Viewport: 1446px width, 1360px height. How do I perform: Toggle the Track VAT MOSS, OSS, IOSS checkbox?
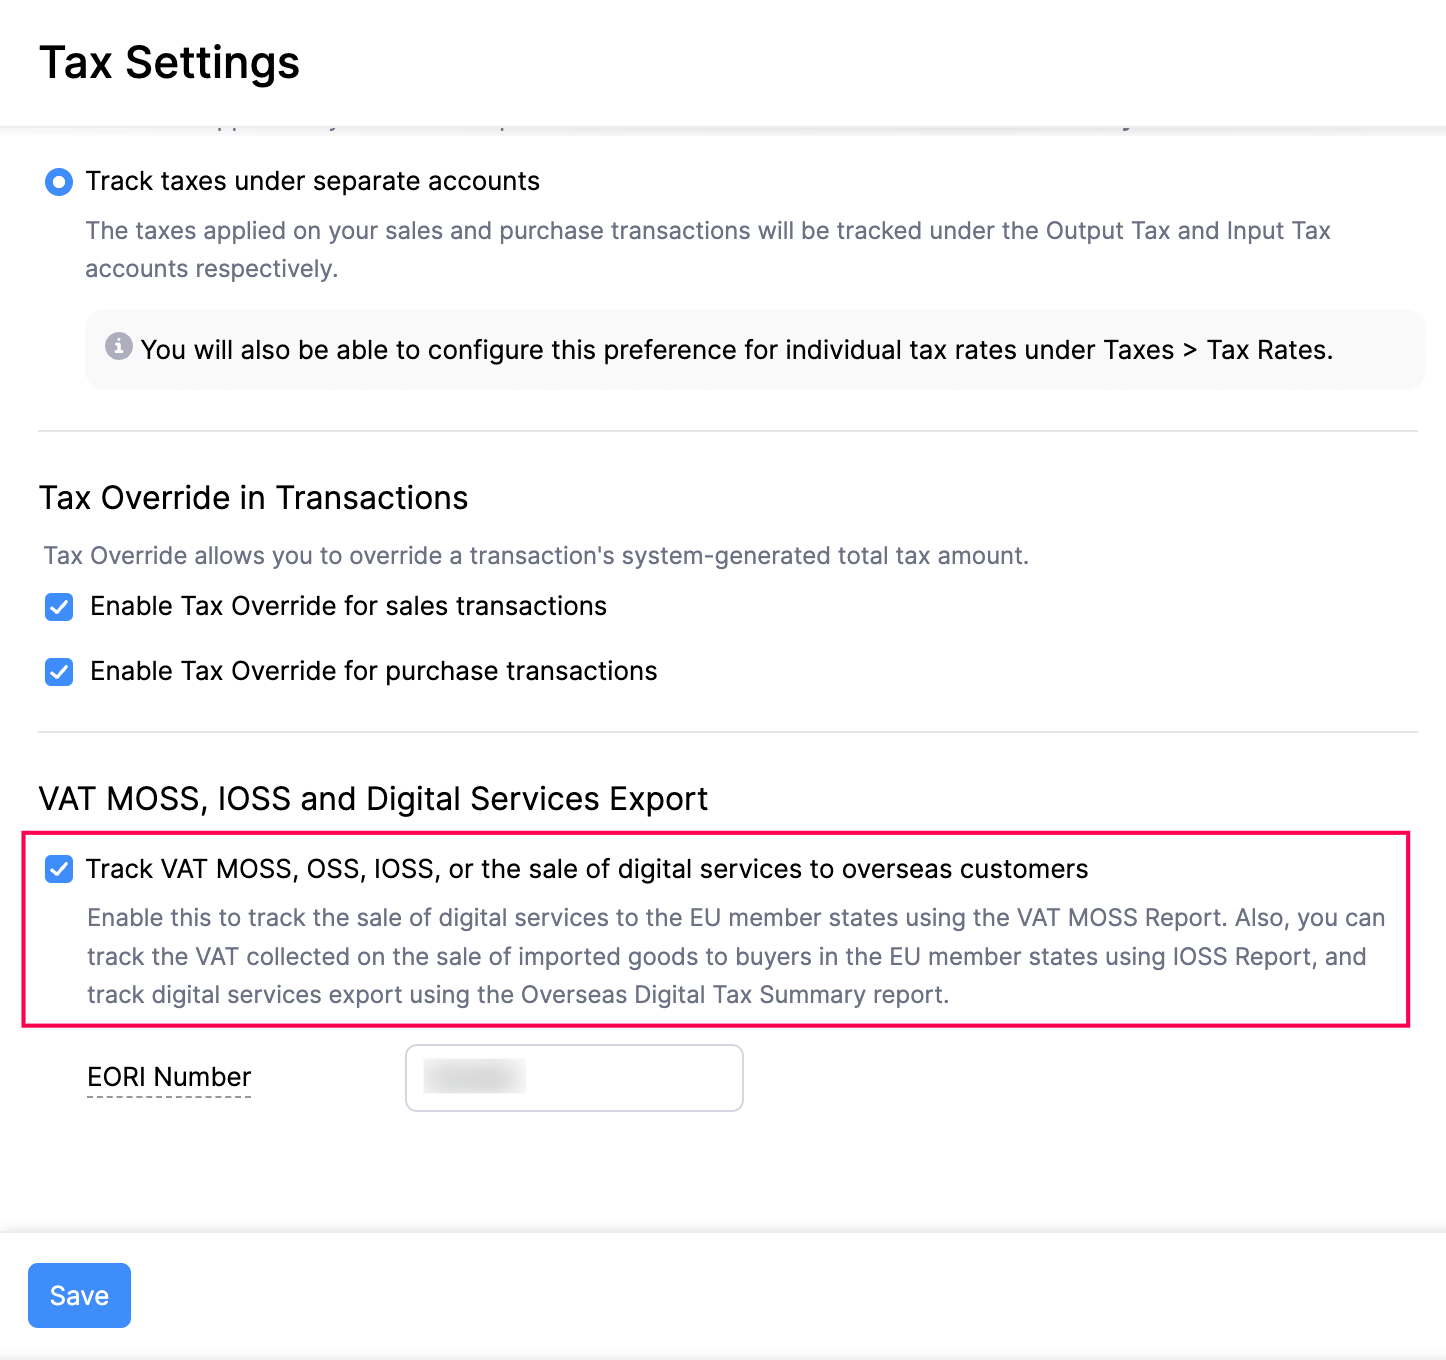[59, 869]
